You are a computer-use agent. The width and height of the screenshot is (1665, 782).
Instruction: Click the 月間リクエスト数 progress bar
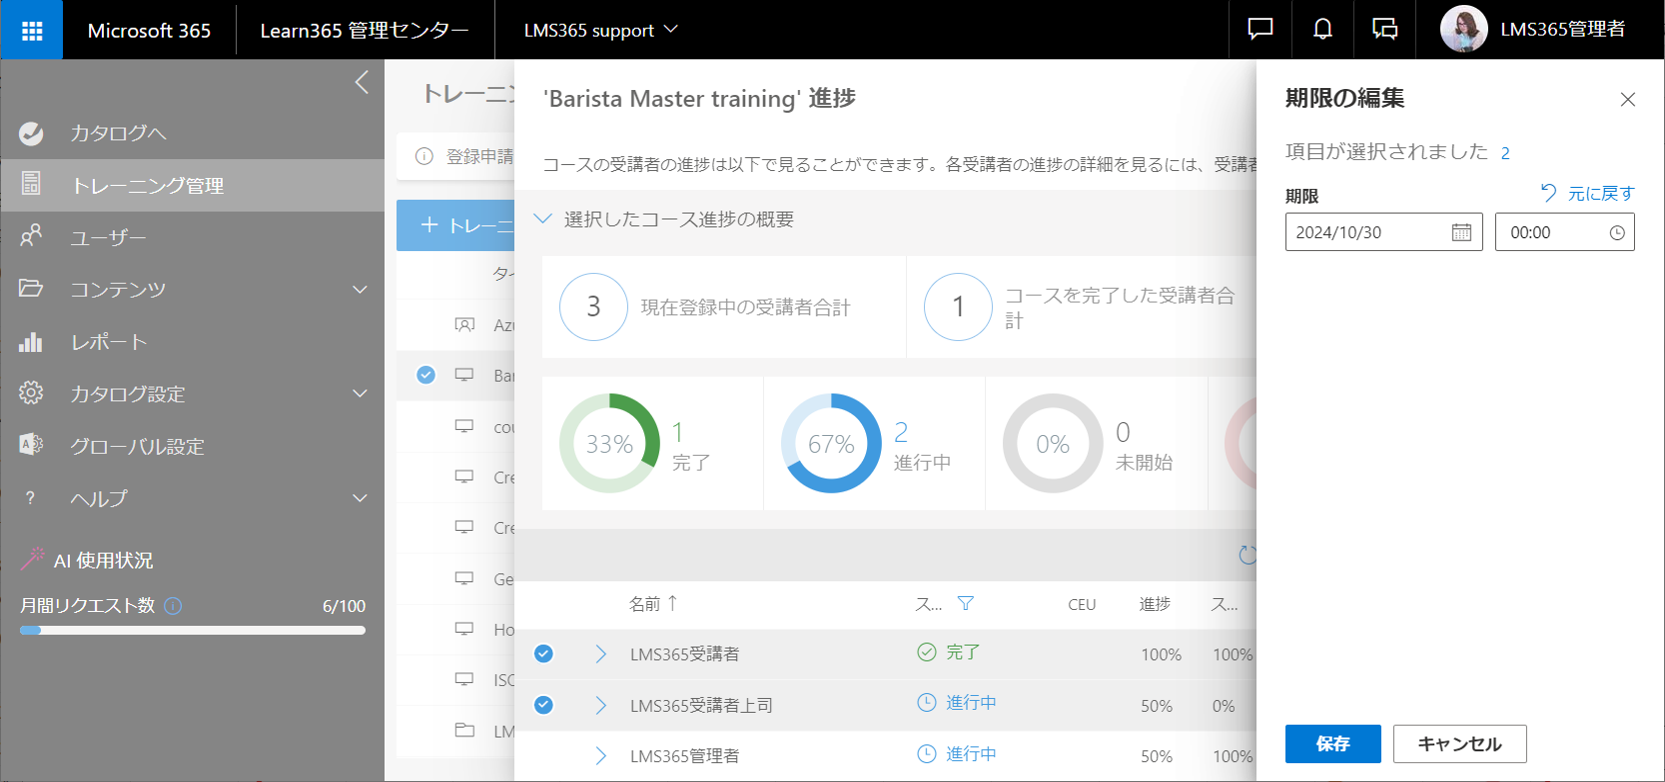pos(192,630)
